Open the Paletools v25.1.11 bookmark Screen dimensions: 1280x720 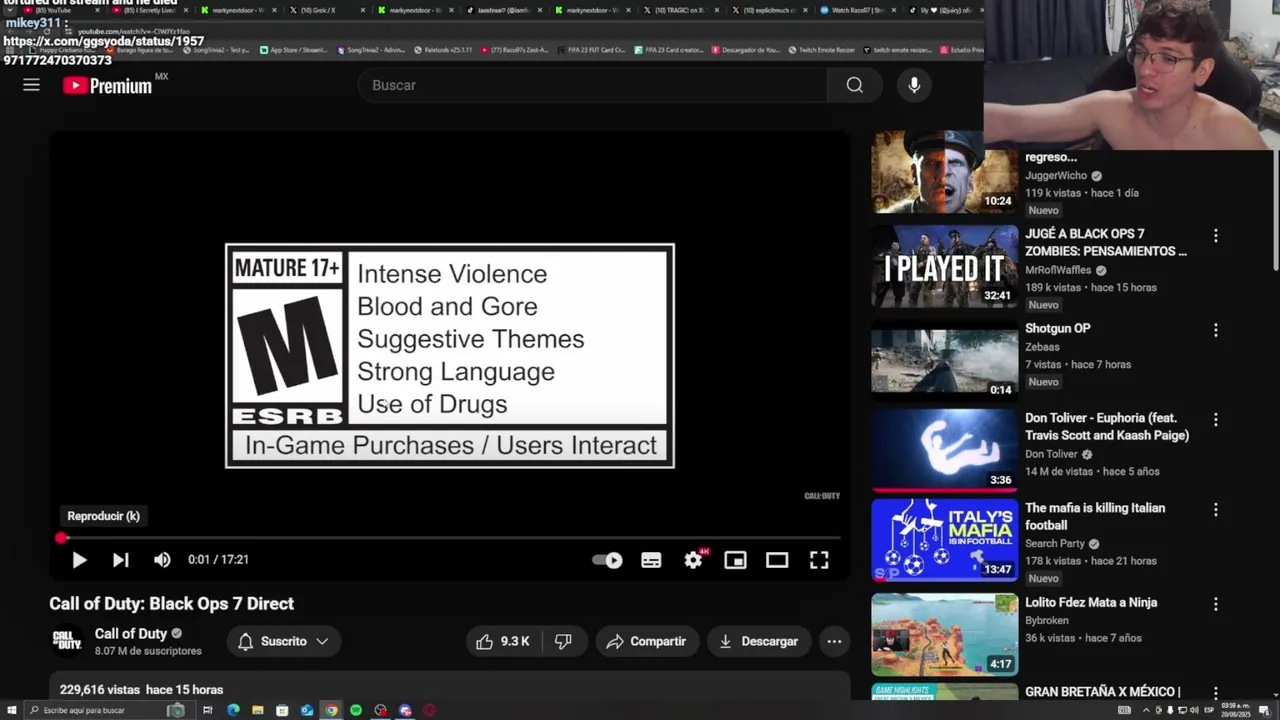pos(442,50)
